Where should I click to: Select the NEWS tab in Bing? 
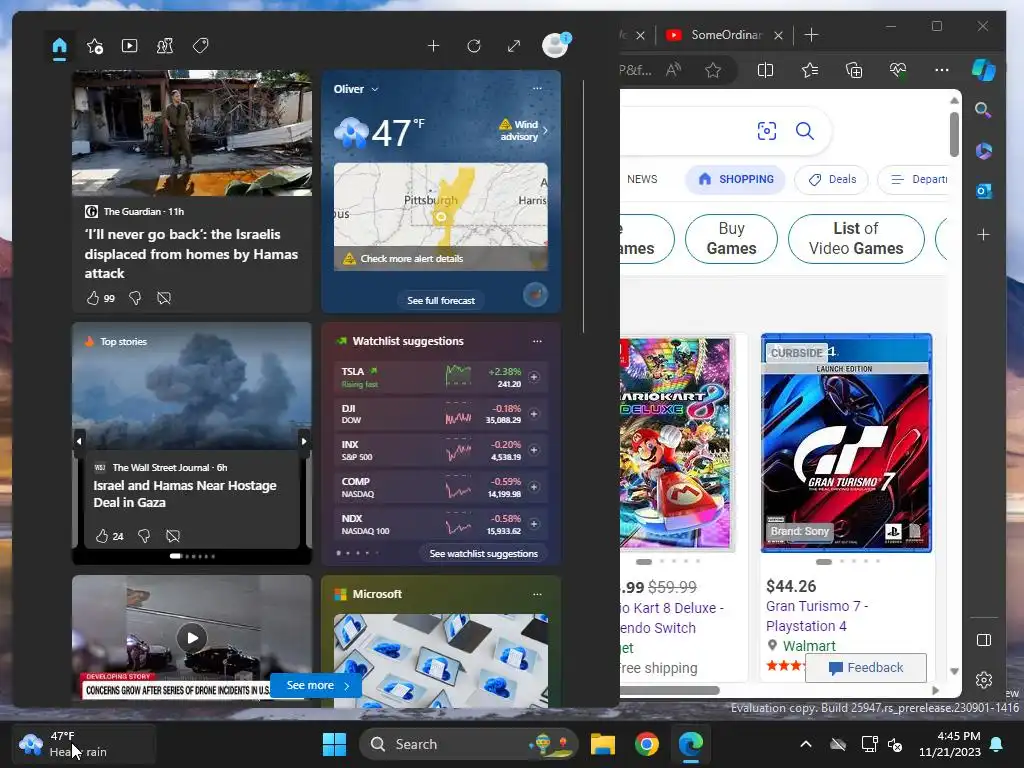click(x=642, y=179)
